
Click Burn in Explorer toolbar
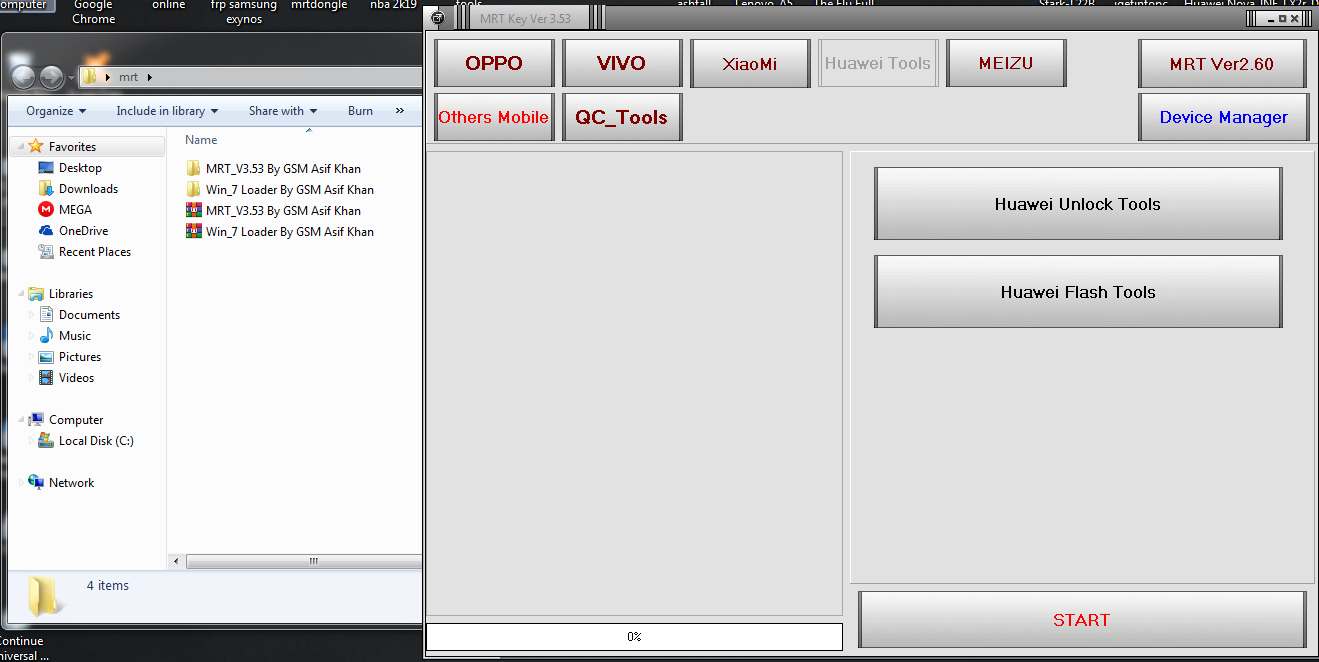point(360,111)
